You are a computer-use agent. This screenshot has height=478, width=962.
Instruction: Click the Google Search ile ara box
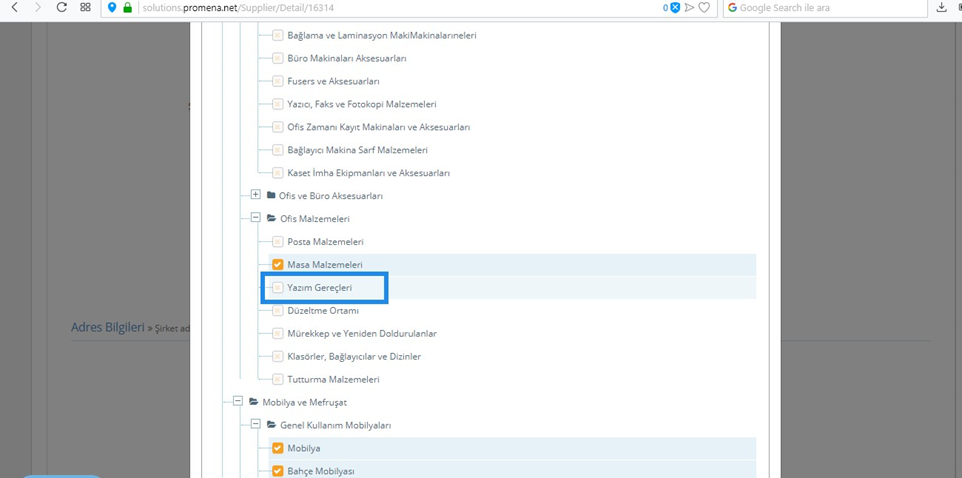click(825, 8)
